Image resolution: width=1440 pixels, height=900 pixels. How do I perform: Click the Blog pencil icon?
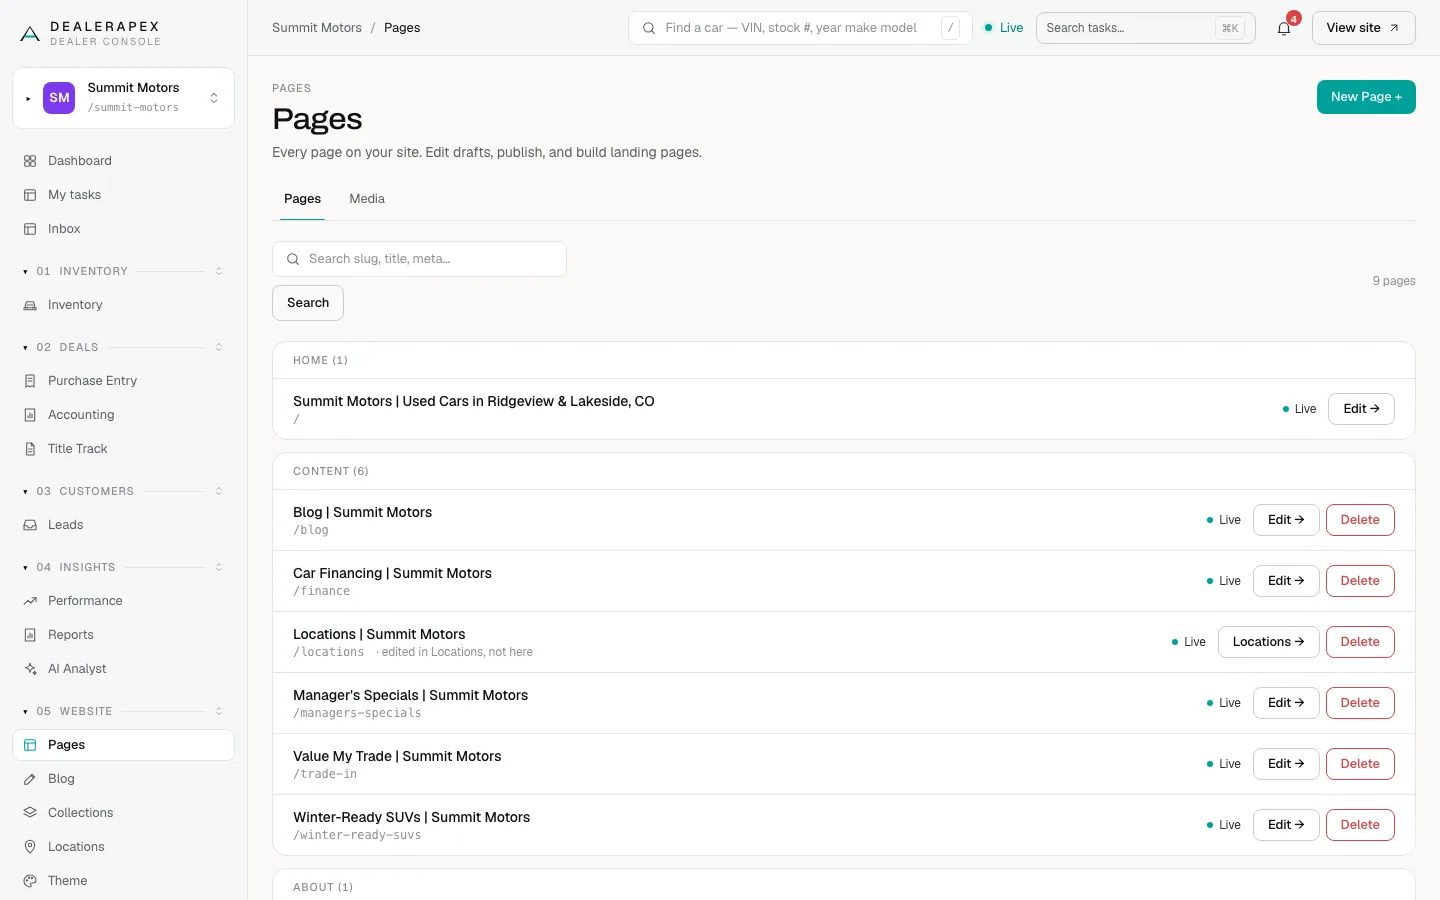click(30, 779)
